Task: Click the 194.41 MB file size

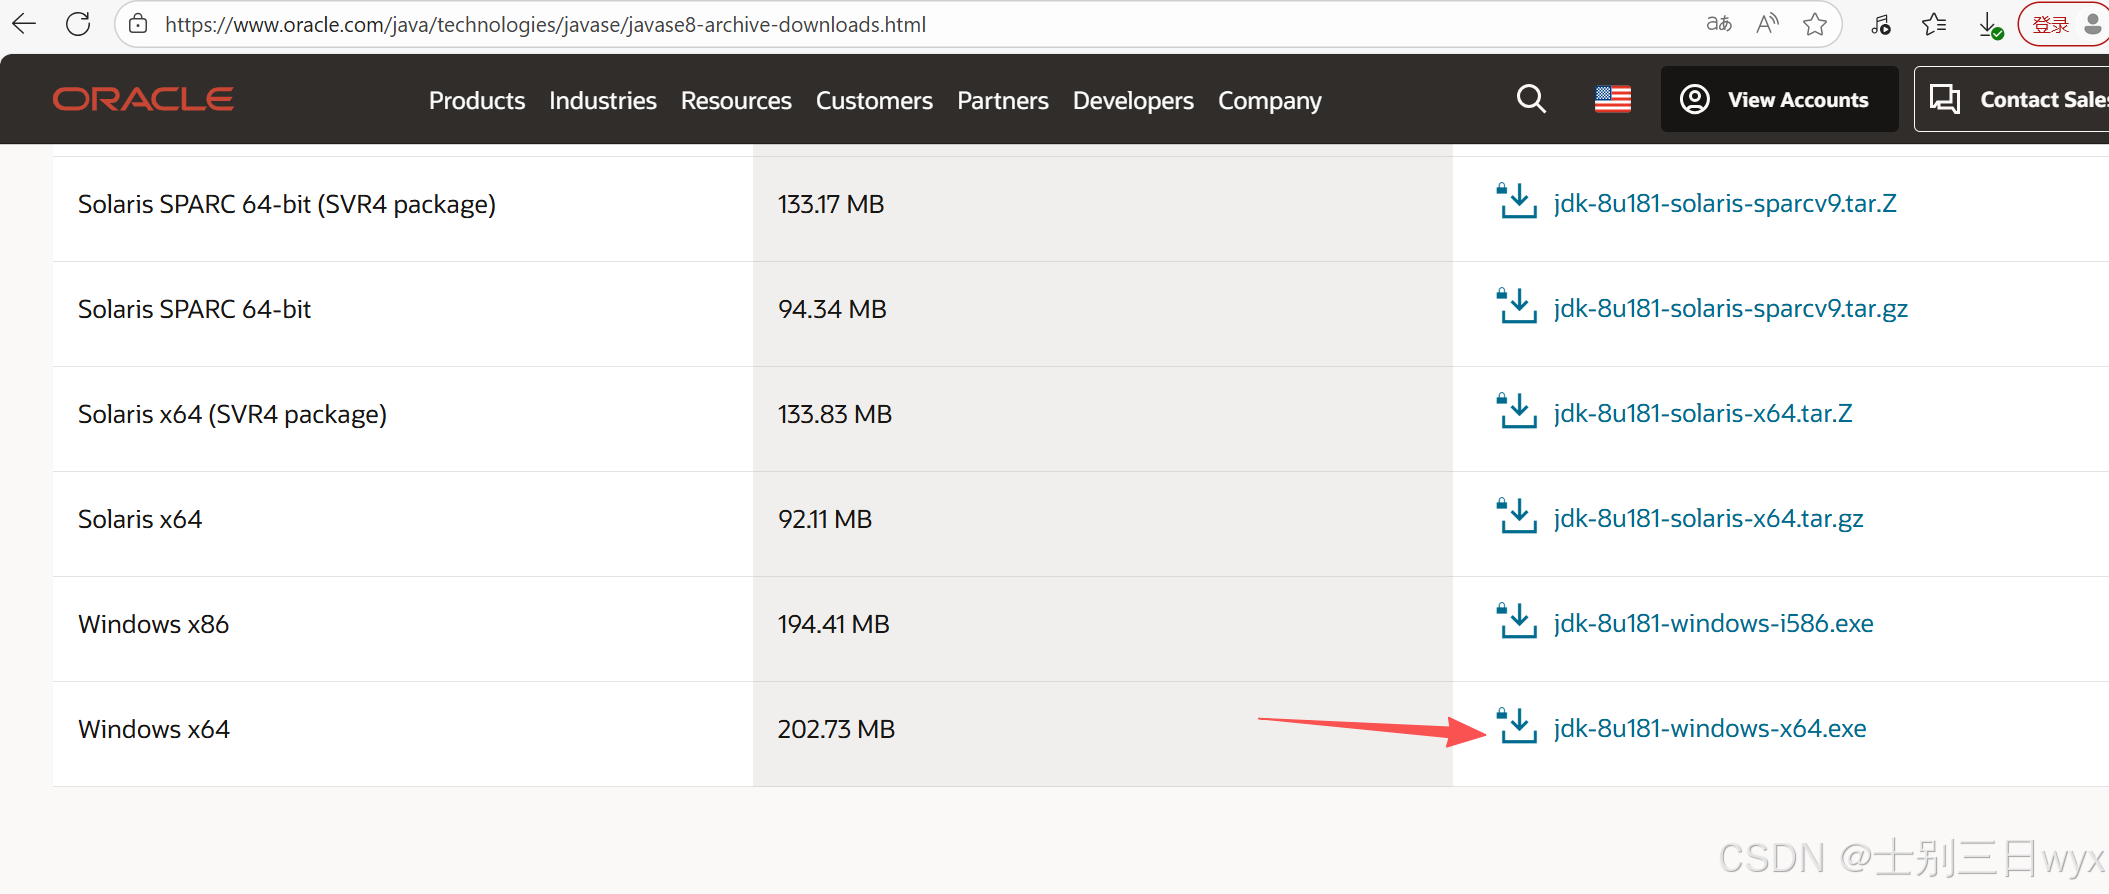Action: pyautogui.click(x=834, y=624)
